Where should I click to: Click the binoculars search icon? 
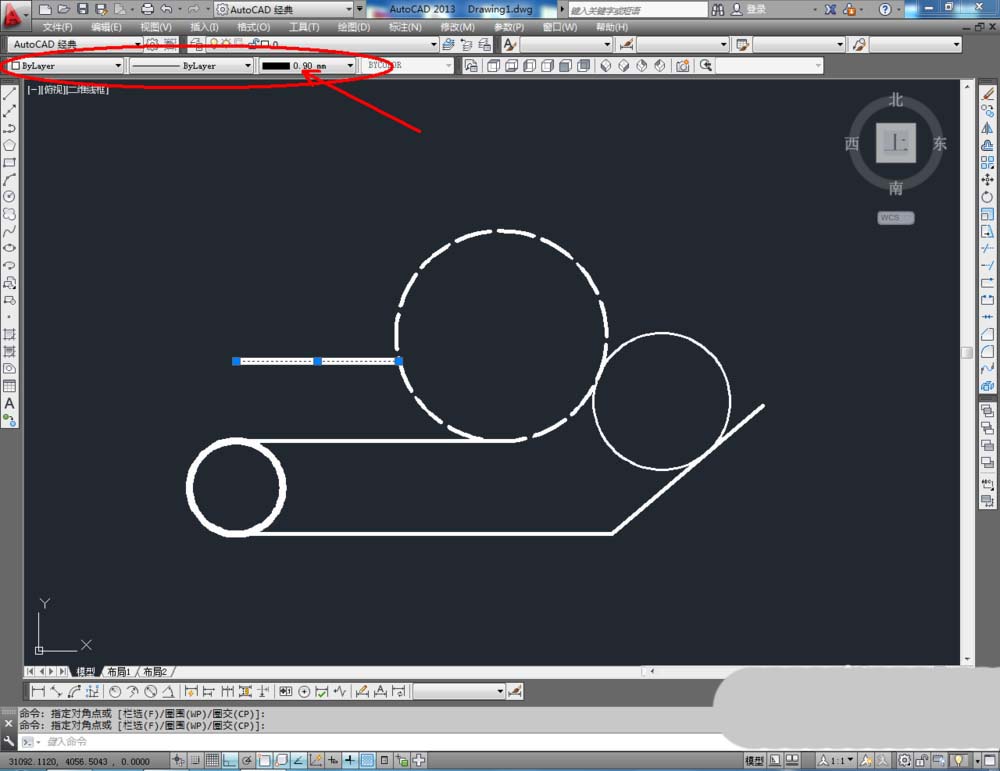point(718,9)
